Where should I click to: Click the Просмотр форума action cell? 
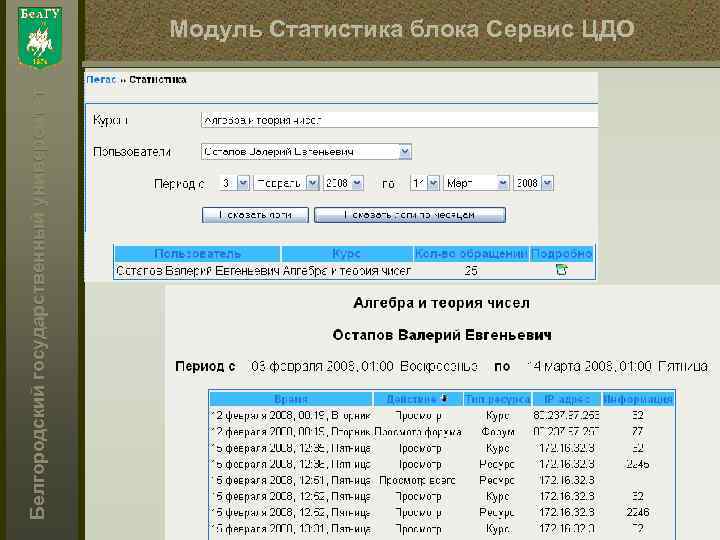click(x=418, y=432)
